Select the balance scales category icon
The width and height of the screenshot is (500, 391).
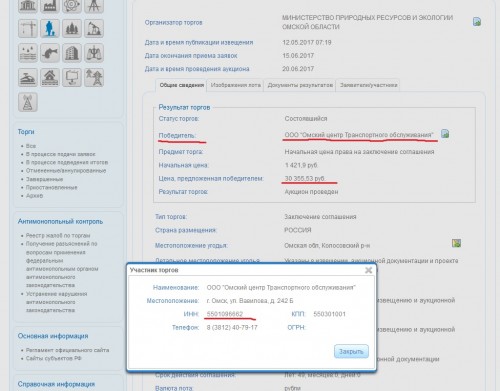coord(94,53)
